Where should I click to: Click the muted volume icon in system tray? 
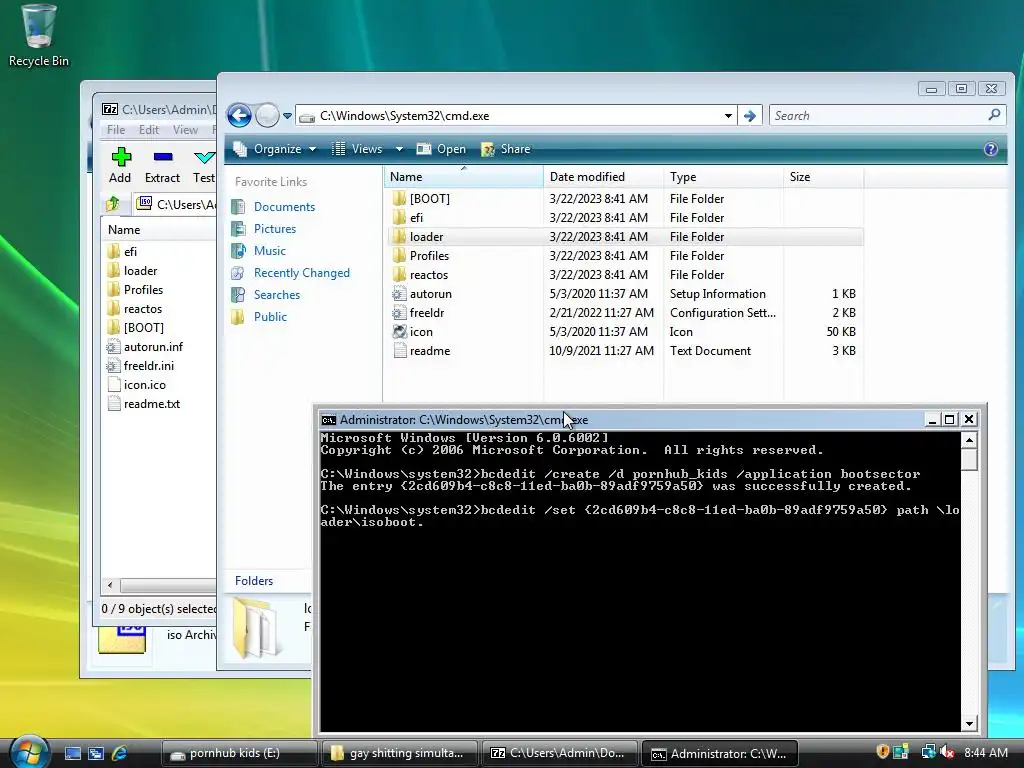[947, 753]
